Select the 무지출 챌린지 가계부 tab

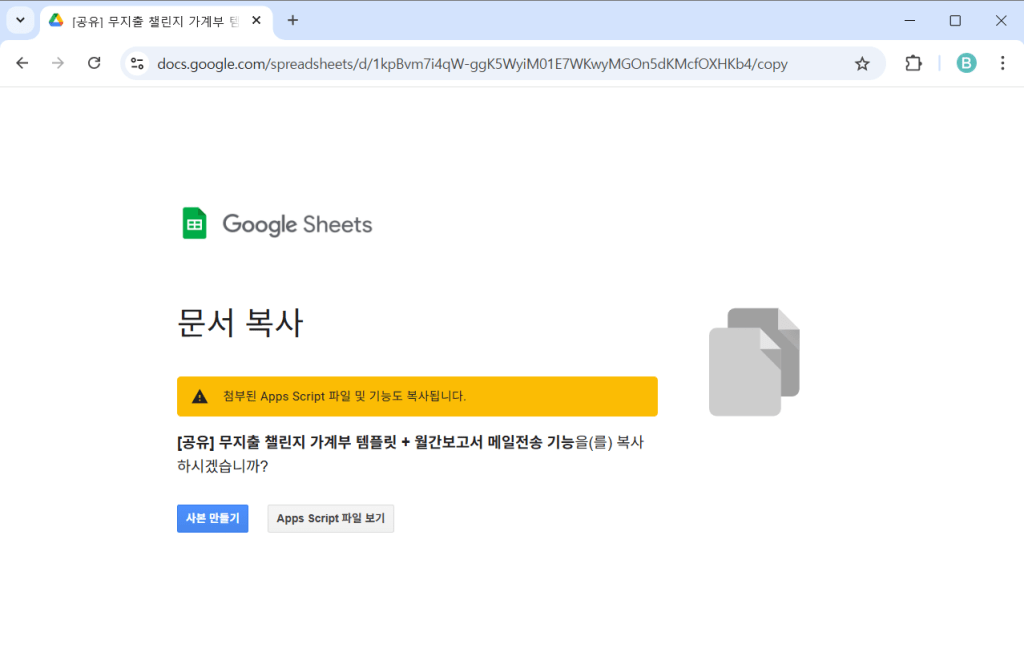[150, 20]
